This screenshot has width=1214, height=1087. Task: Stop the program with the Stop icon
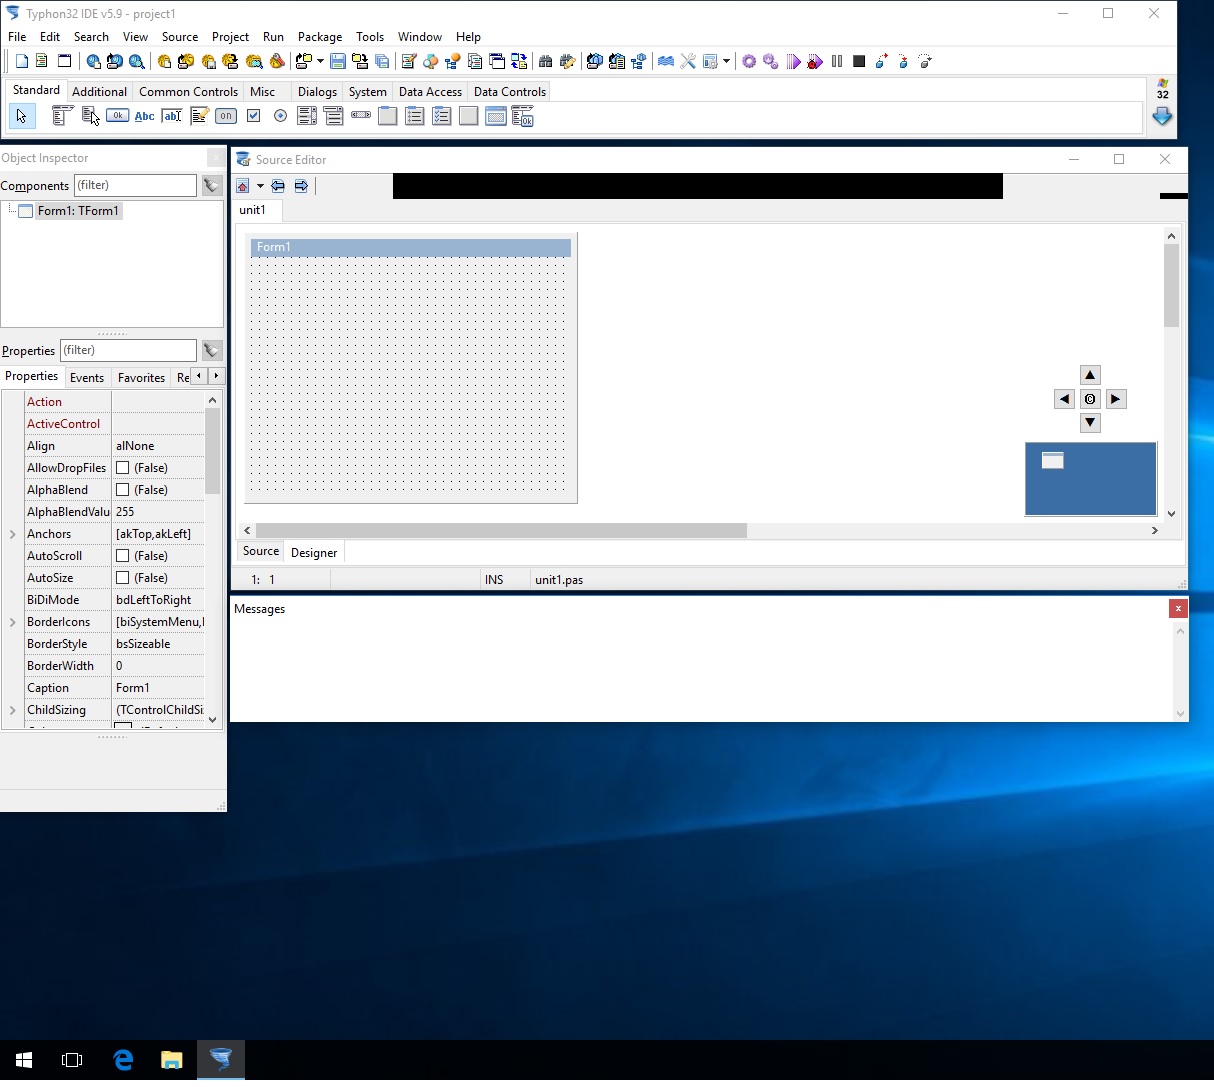pos(859,61)
